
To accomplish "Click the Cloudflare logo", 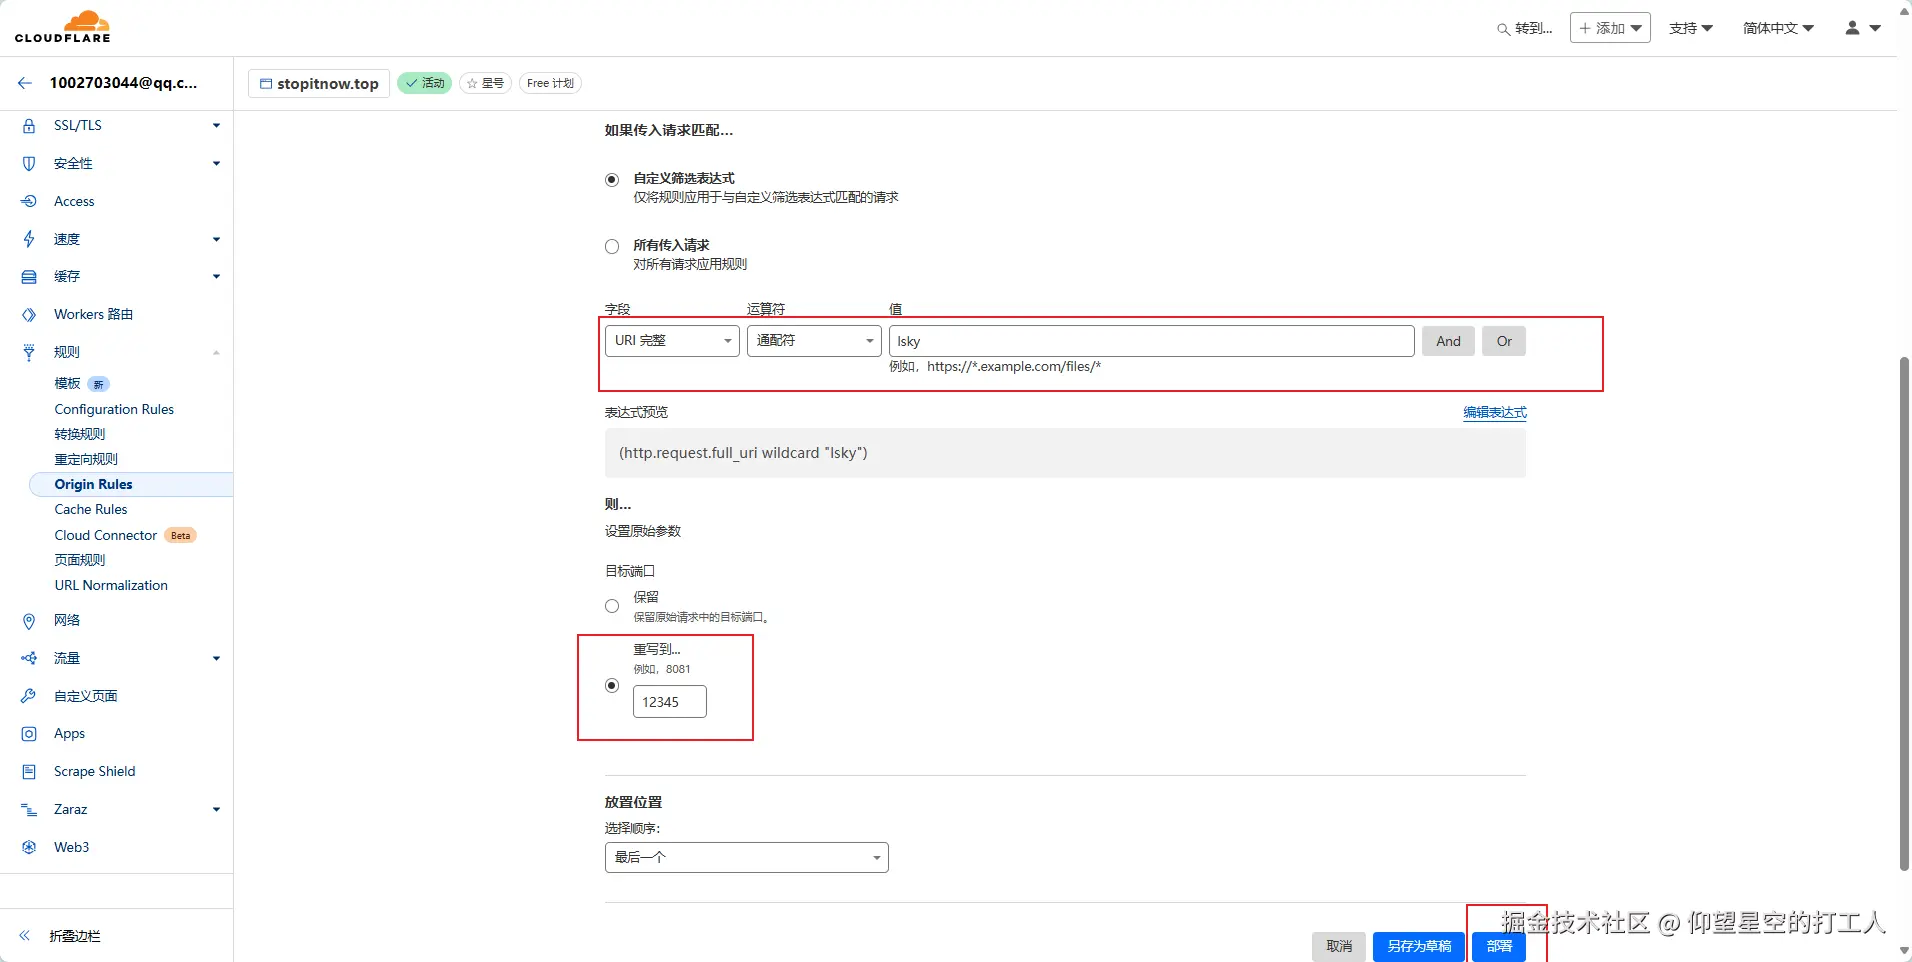I will pos(62,27).
